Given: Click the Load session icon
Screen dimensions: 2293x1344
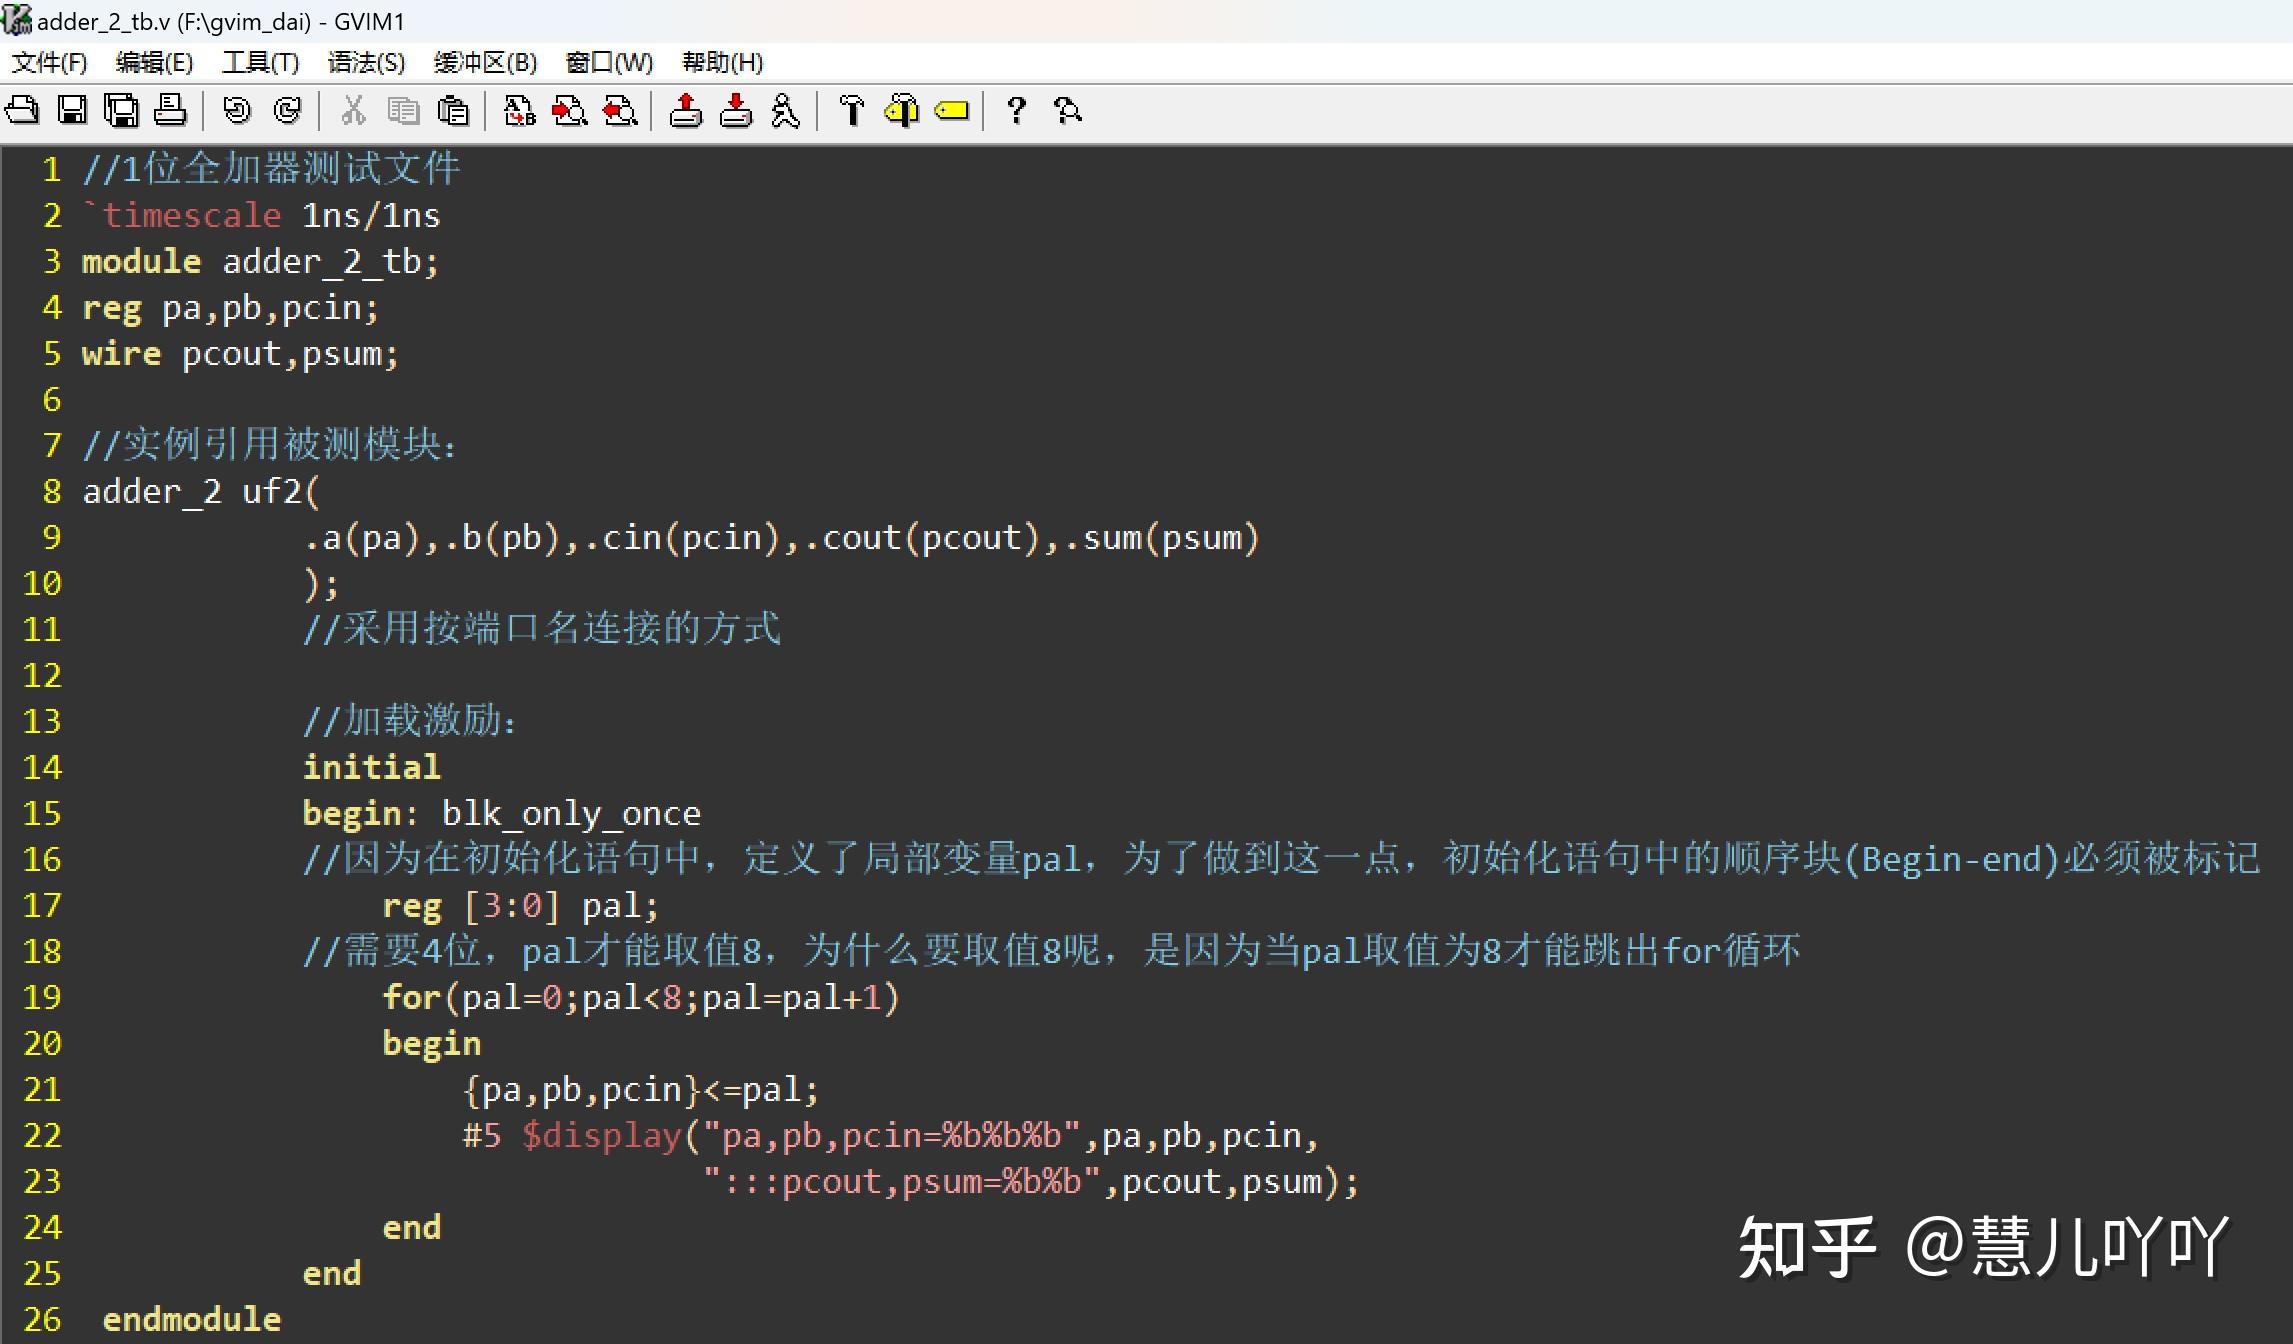Looking at the screenshot, I should pos(686,110).
